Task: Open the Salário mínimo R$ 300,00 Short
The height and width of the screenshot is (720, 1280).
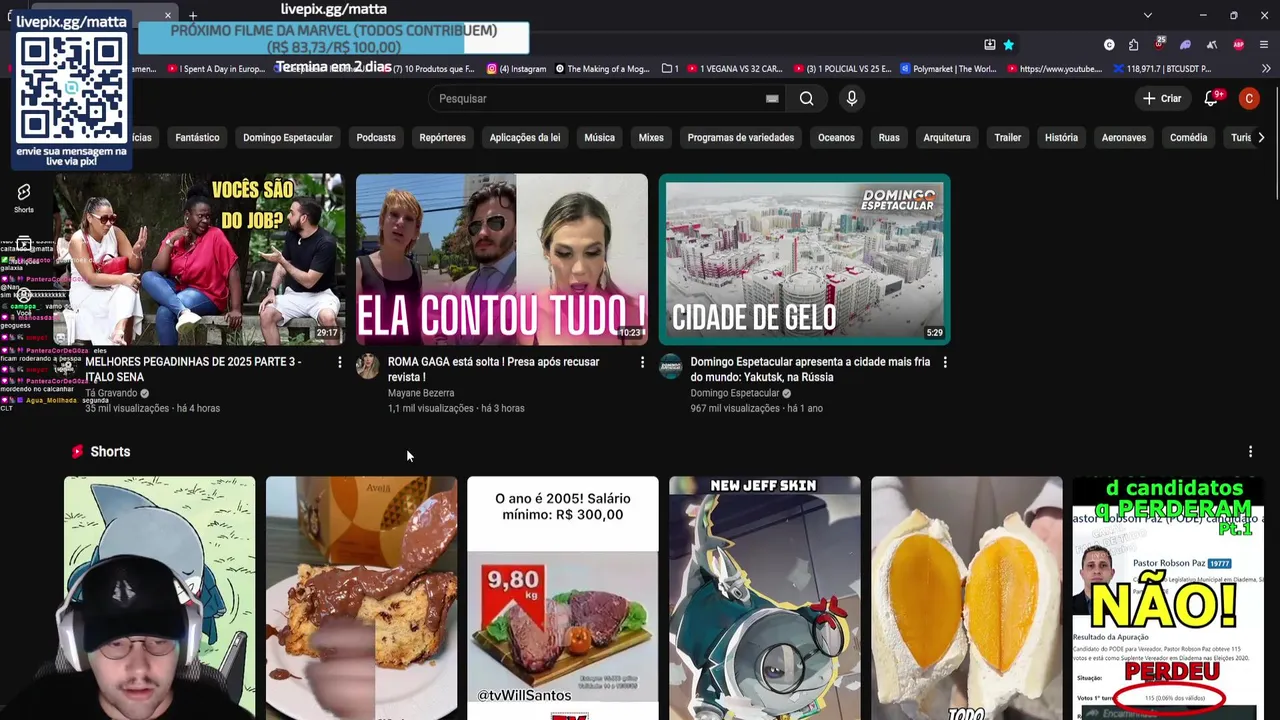Action: (x=563, y=597)
